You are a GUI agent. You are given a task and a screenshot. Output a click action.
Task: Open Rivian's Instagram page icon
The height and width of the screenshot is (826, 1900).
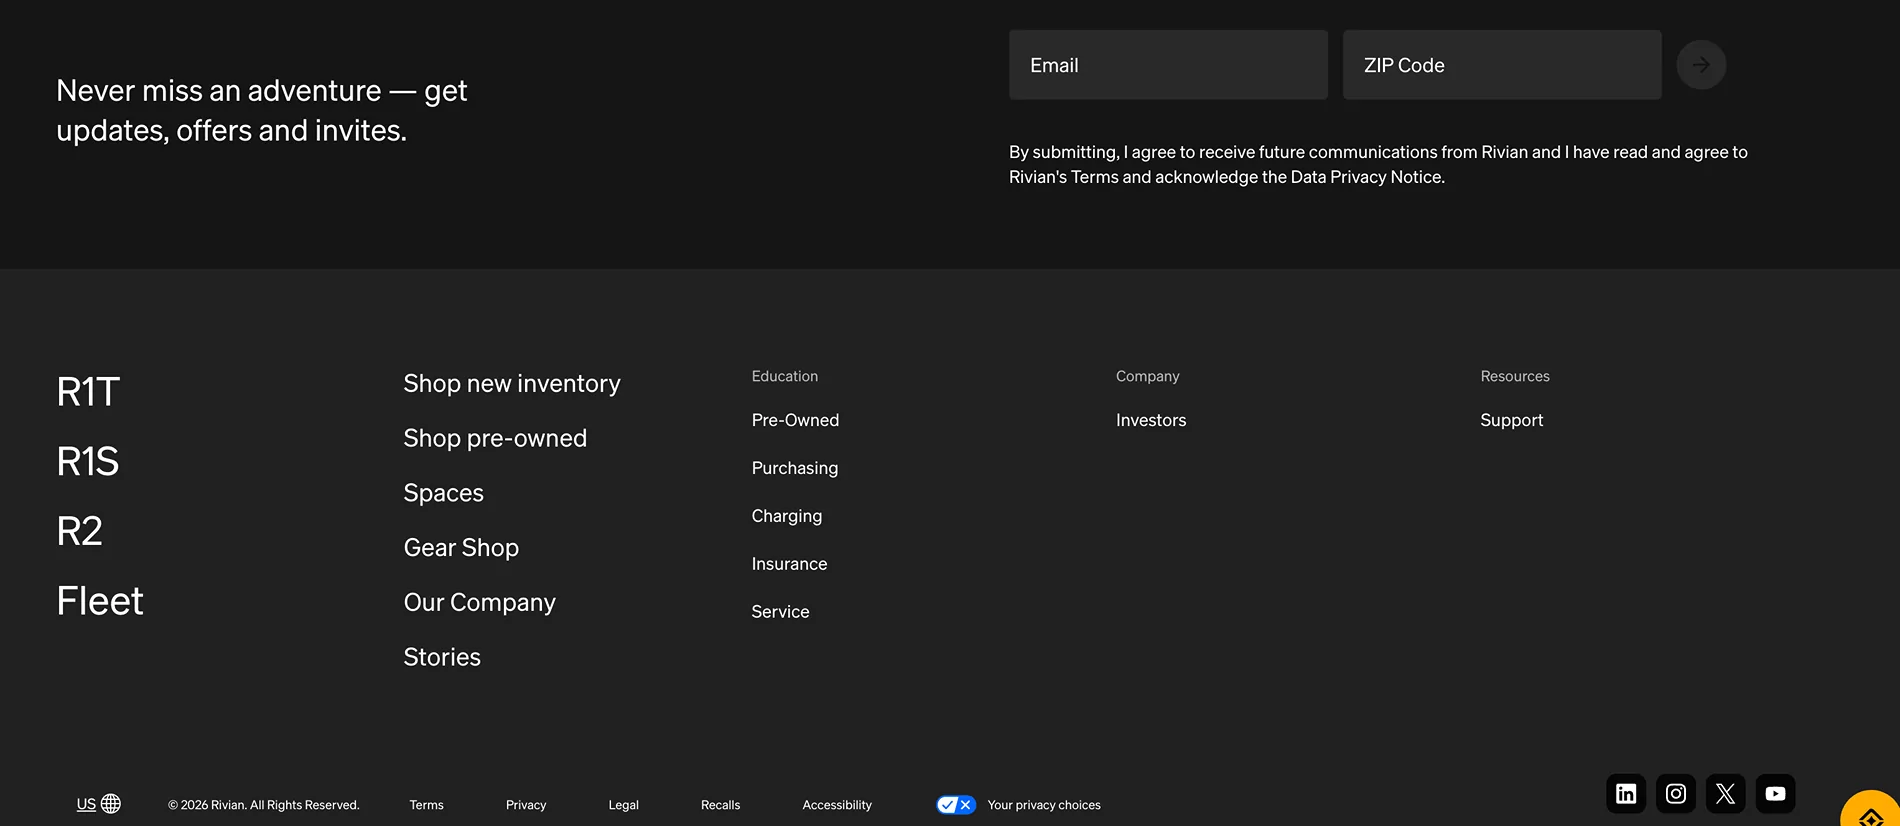(x=1676, y=794)
